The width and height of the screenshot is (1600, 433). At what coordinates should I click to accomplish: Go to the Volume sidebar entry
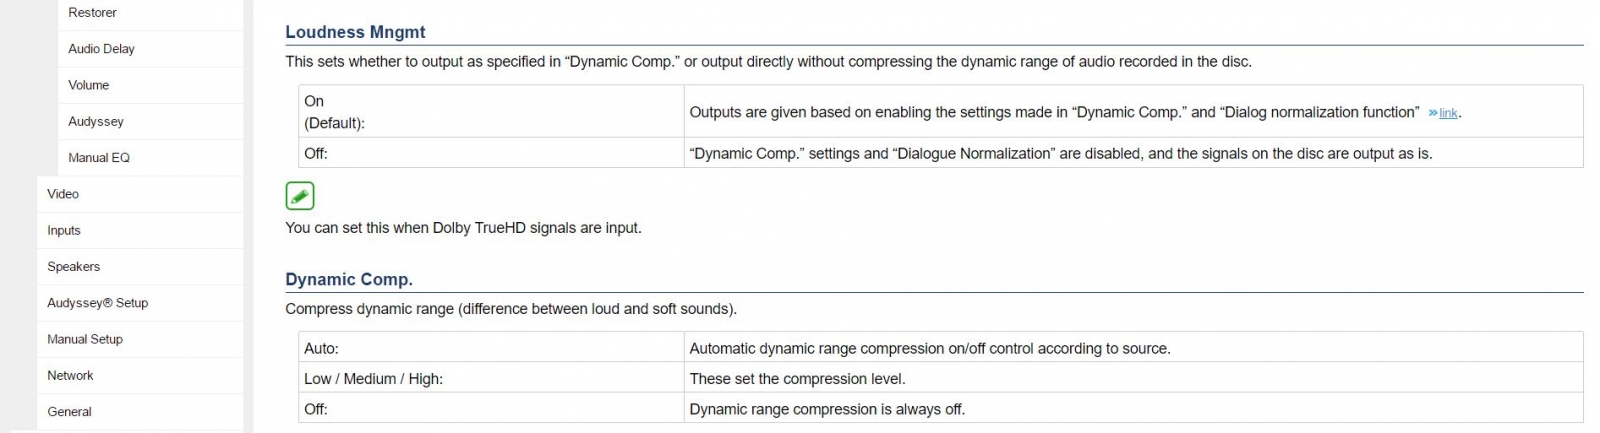tap(89, 85)
